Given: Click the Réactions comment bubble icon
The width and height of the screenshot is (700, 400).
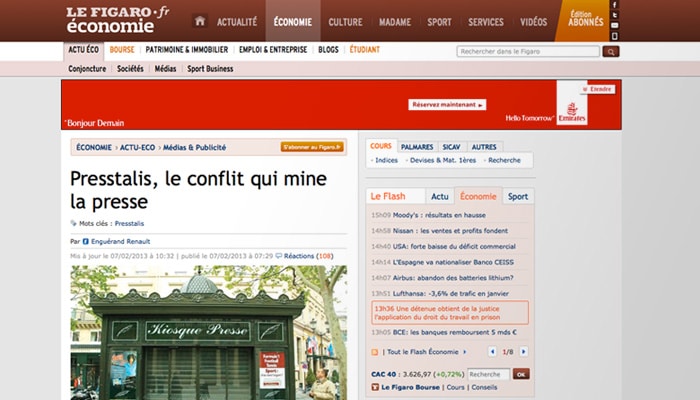Looking at the screenshot, I should [x=279, y=256].
